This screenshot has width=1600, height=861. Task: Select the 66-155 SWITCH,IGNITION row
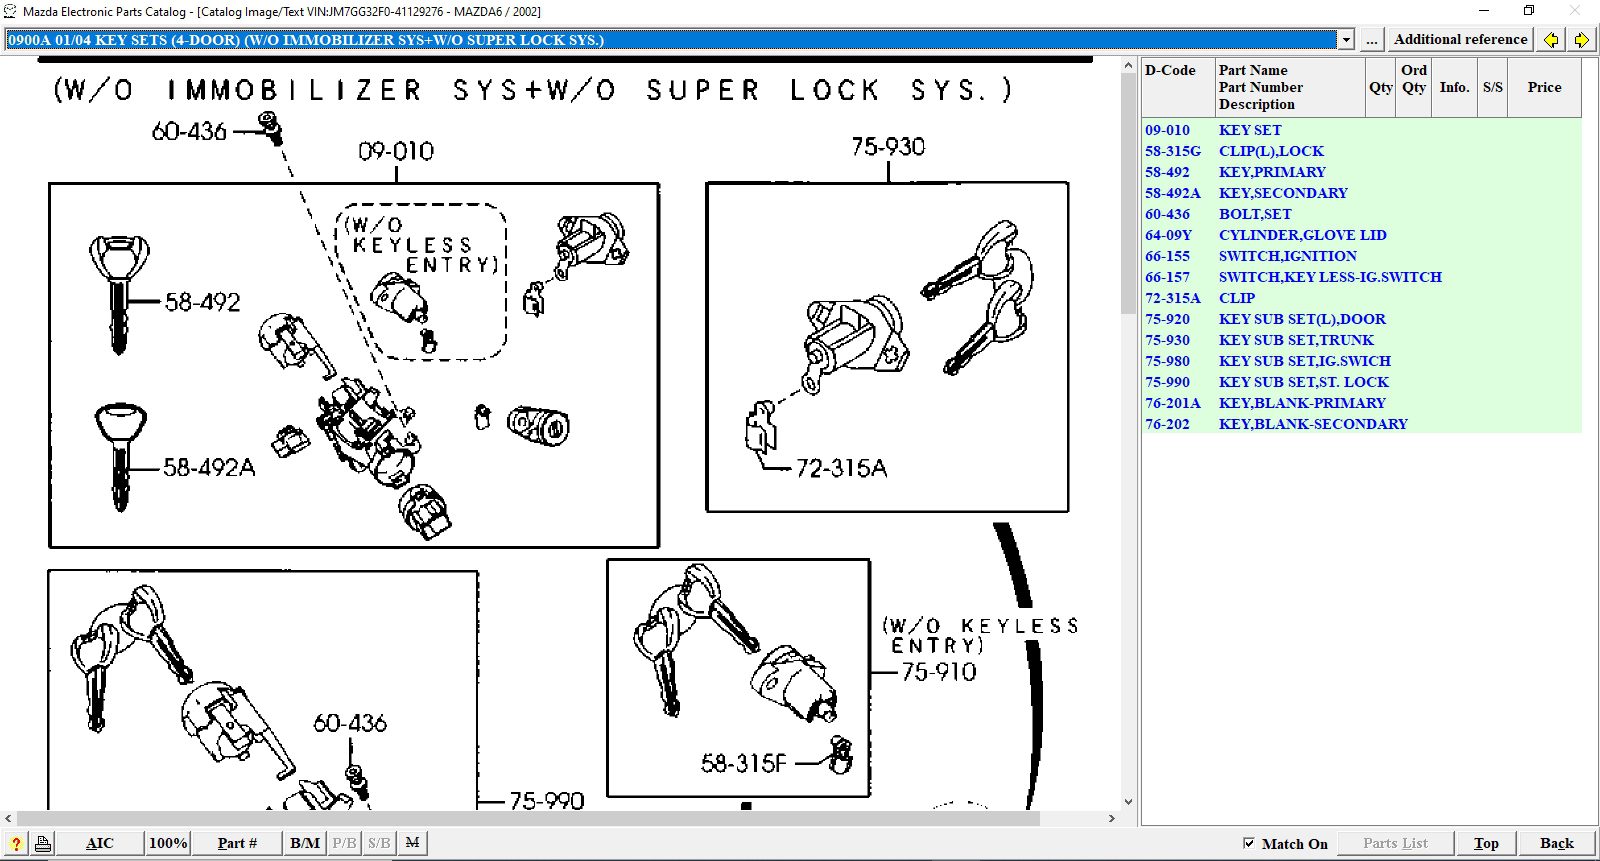[x=1362, y=256]
